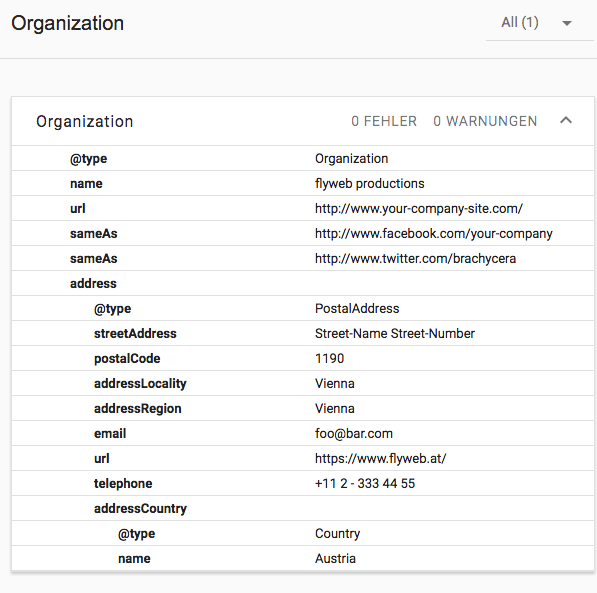The width and height of the screenshot is (597, 593).
Task: Click the name value flyweb productions
Action: tap(369, 184)
